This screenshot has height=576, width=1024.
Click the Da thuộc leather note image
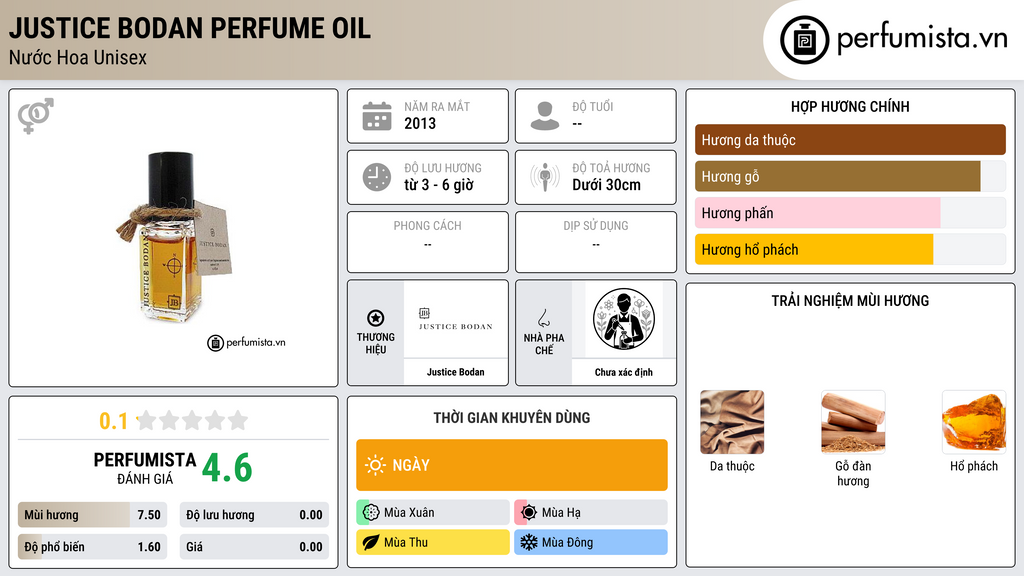coord(732,422)
